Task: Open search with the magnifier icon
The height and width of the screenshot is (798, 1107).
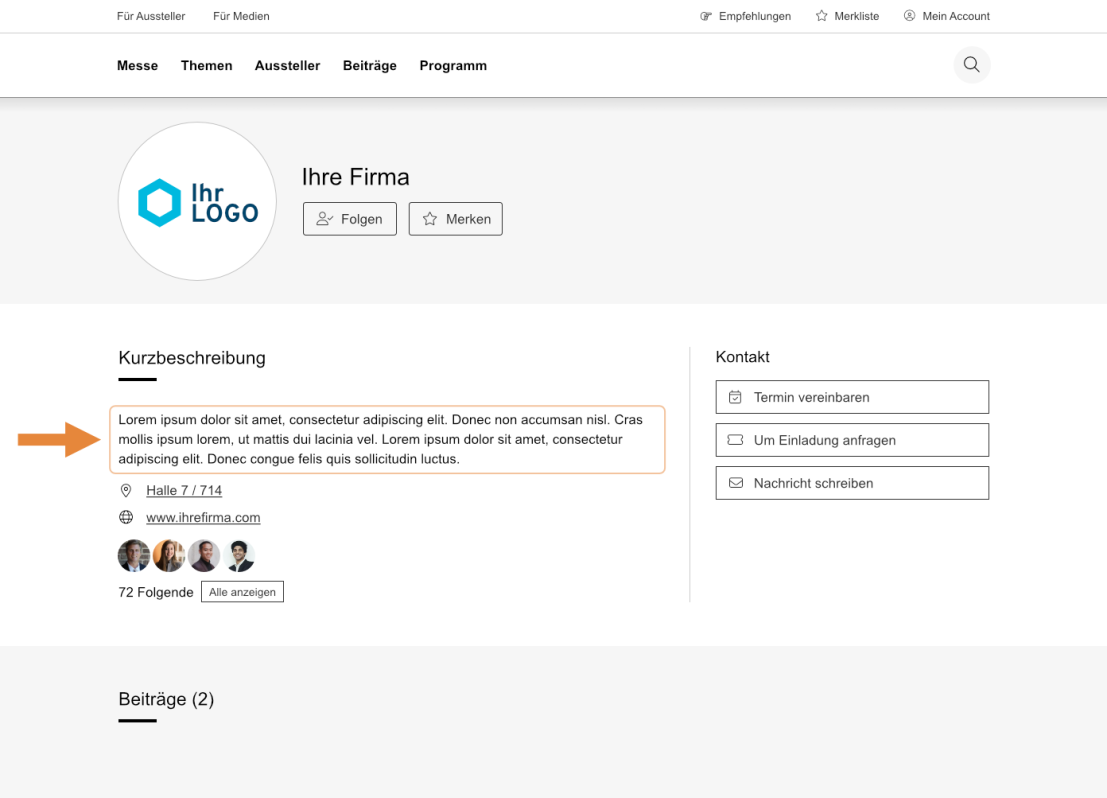Action: pos(971,64)
